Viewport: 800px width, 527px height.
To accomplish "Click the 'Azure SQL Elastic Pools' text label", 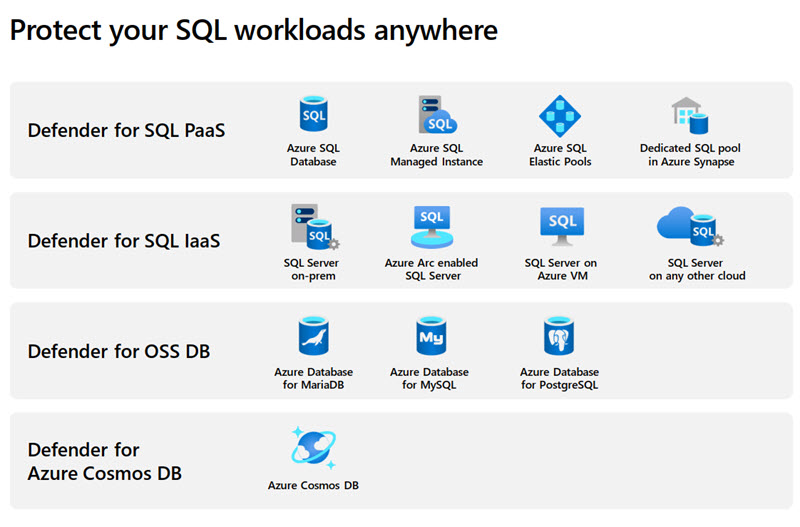I will click(x=560, y=155).
